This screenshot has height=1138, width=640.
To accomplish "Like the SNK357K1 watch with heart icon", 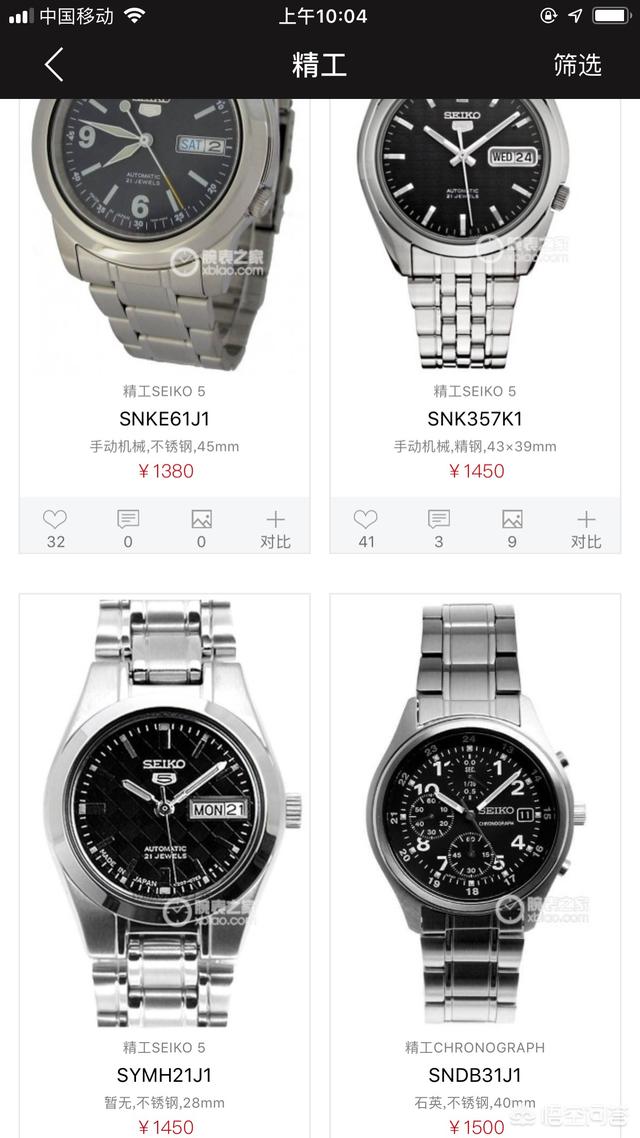I will [366, 519].
